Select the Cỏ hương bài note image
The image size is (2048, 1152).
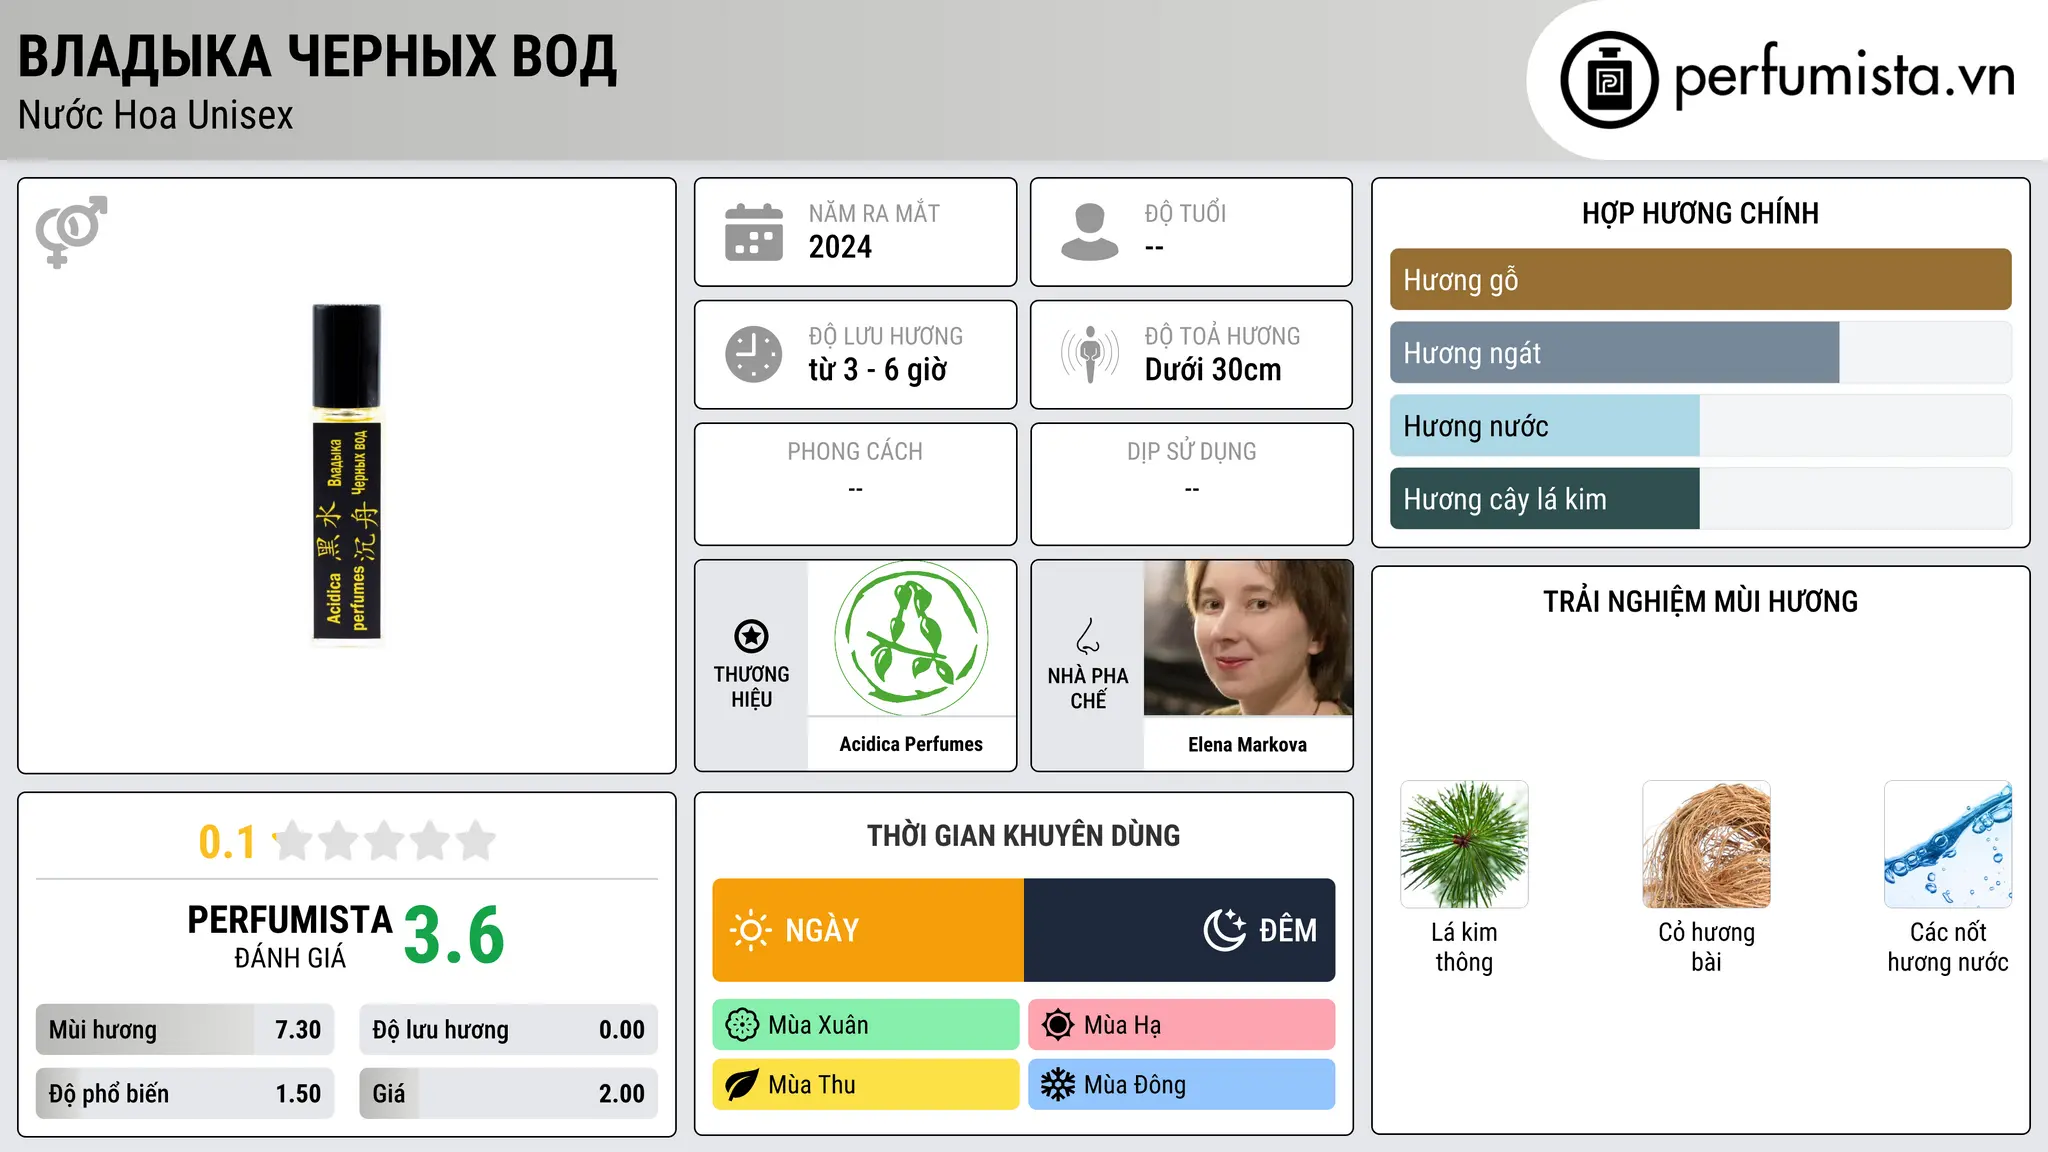coord(1706,844)
